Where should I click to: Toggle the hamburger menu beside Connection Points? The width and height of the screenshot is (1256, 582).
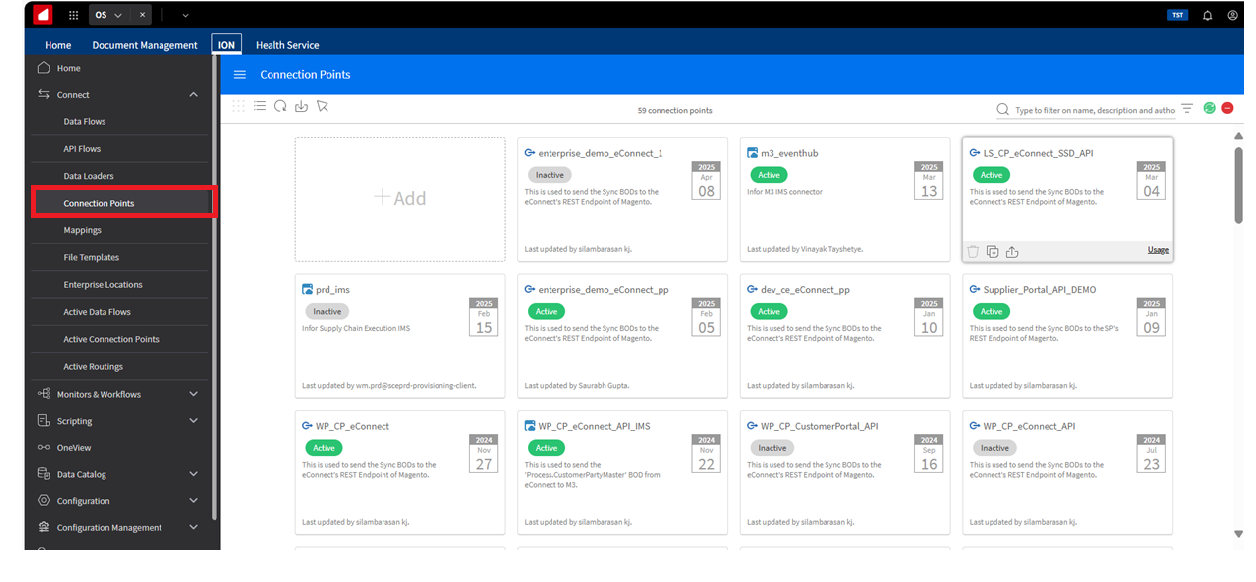(x=240, y=75)
